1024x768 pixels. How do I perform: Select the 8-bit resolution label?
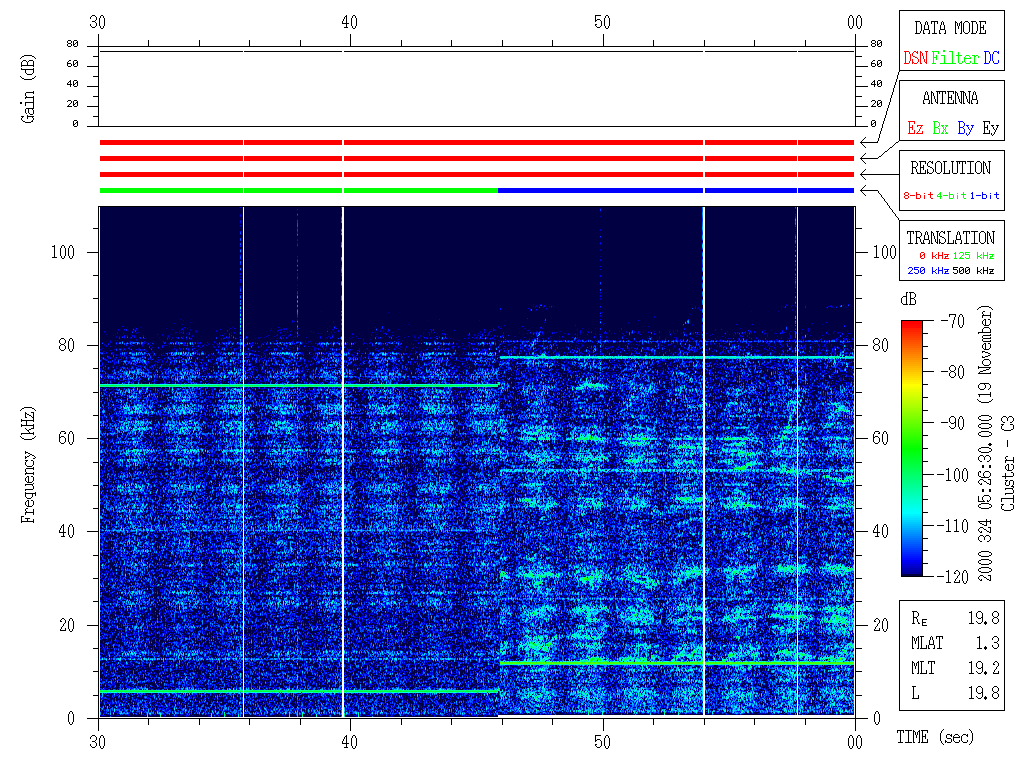[918, 196]
